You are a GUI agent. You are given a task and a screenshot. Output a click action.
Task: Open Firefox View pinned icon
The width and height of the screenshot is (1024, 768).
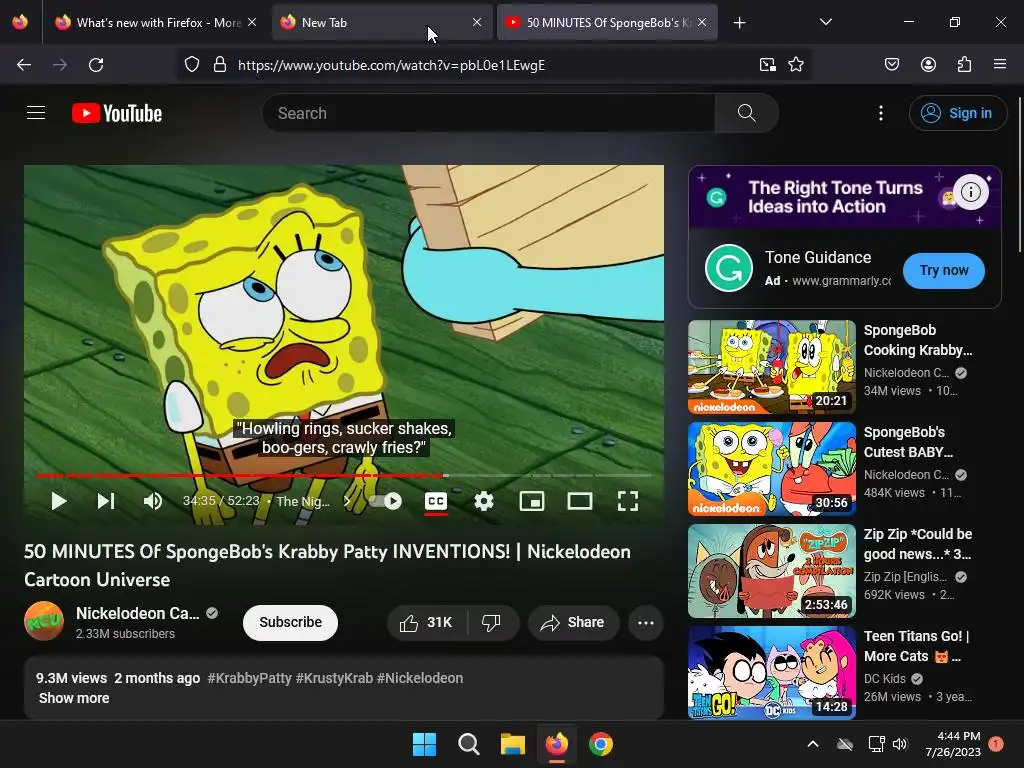[x=20, y=22]
